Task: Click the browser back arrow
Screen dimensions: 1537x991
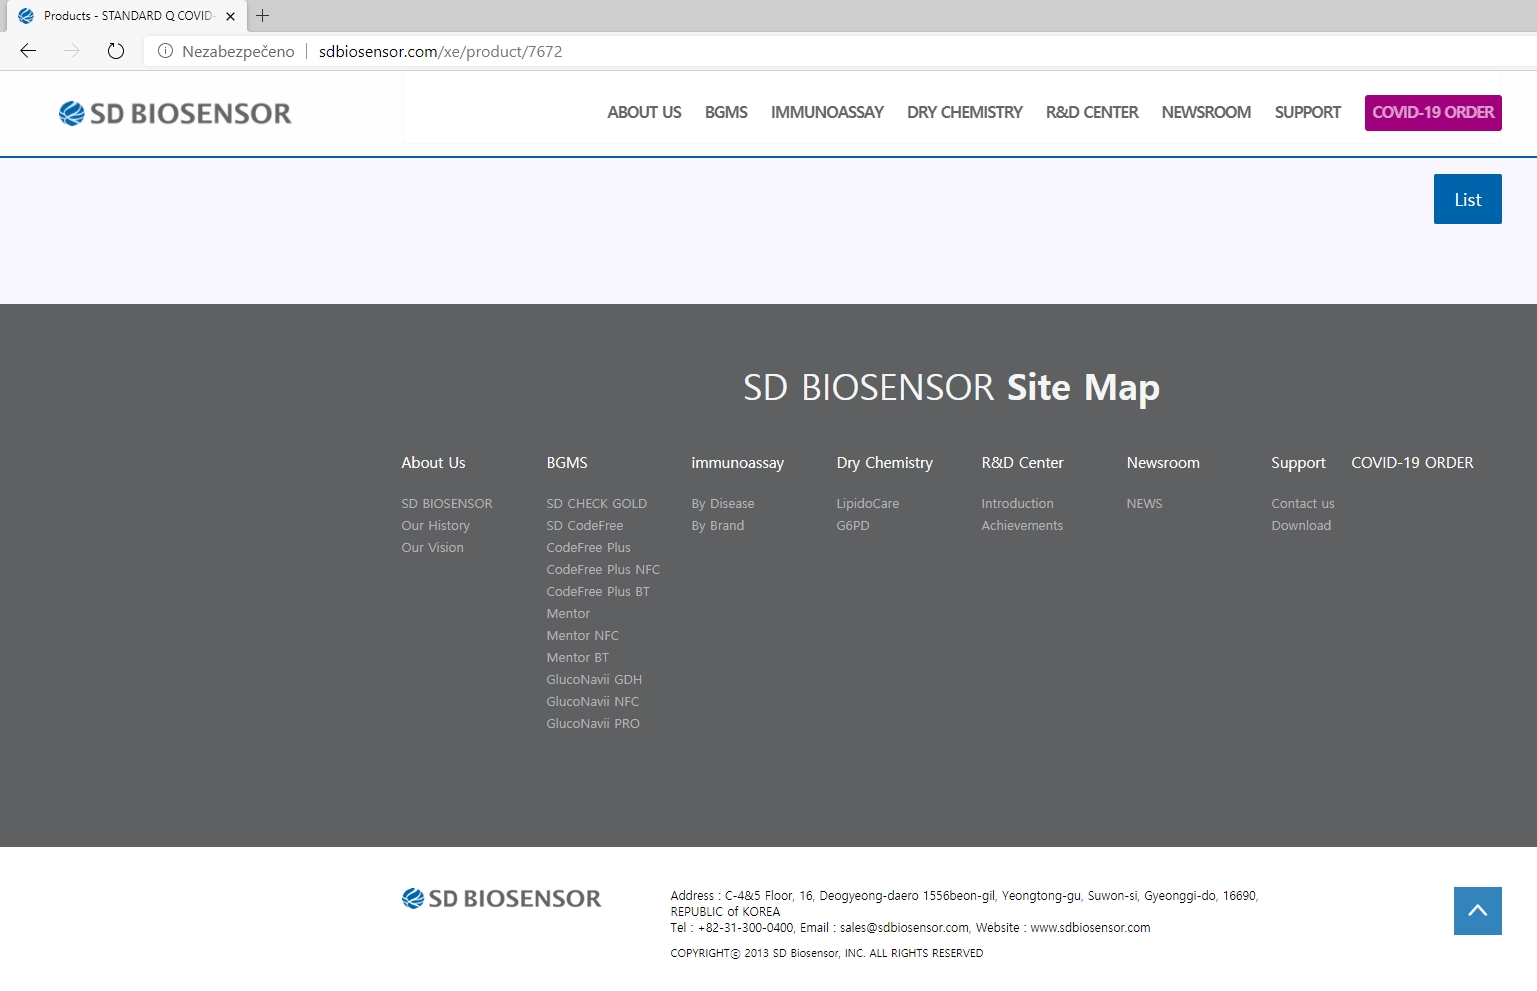Action: [x=28, y=51]
